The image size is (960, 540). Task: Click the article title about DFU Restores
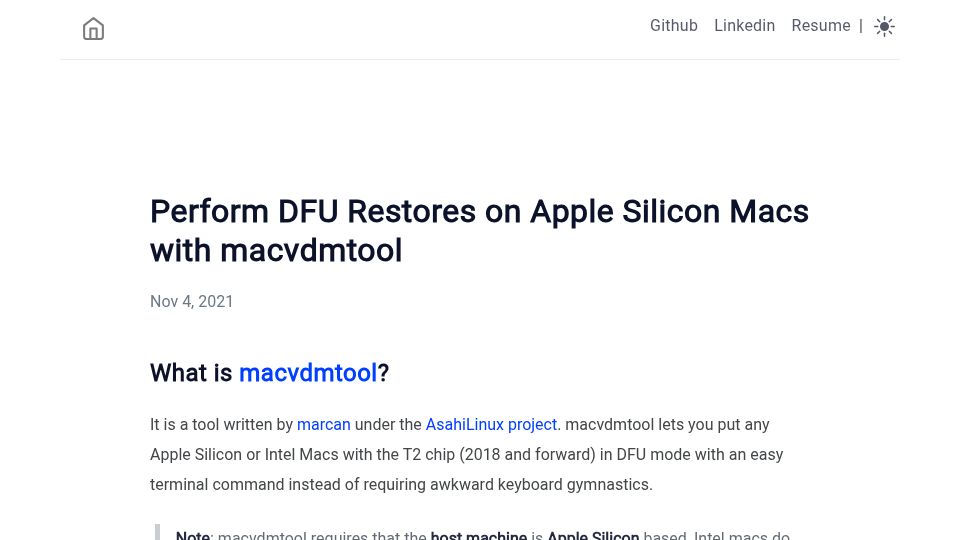[479, 231]
